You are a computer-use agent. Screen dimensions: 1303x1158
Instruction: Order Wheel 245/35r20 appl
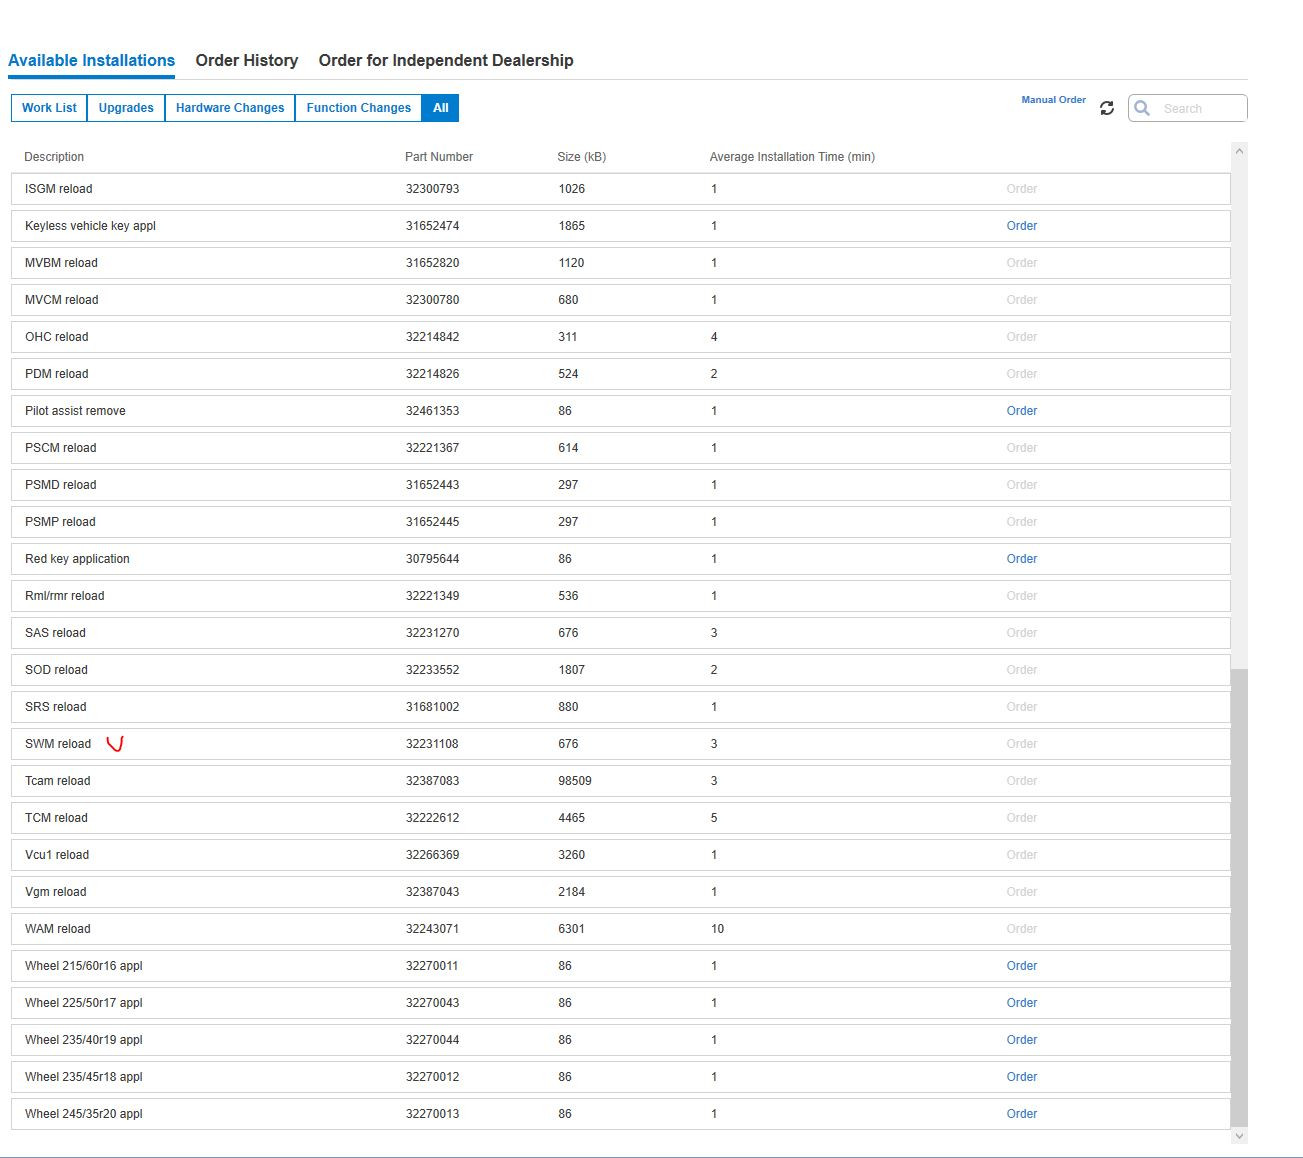[1021, 1114]
